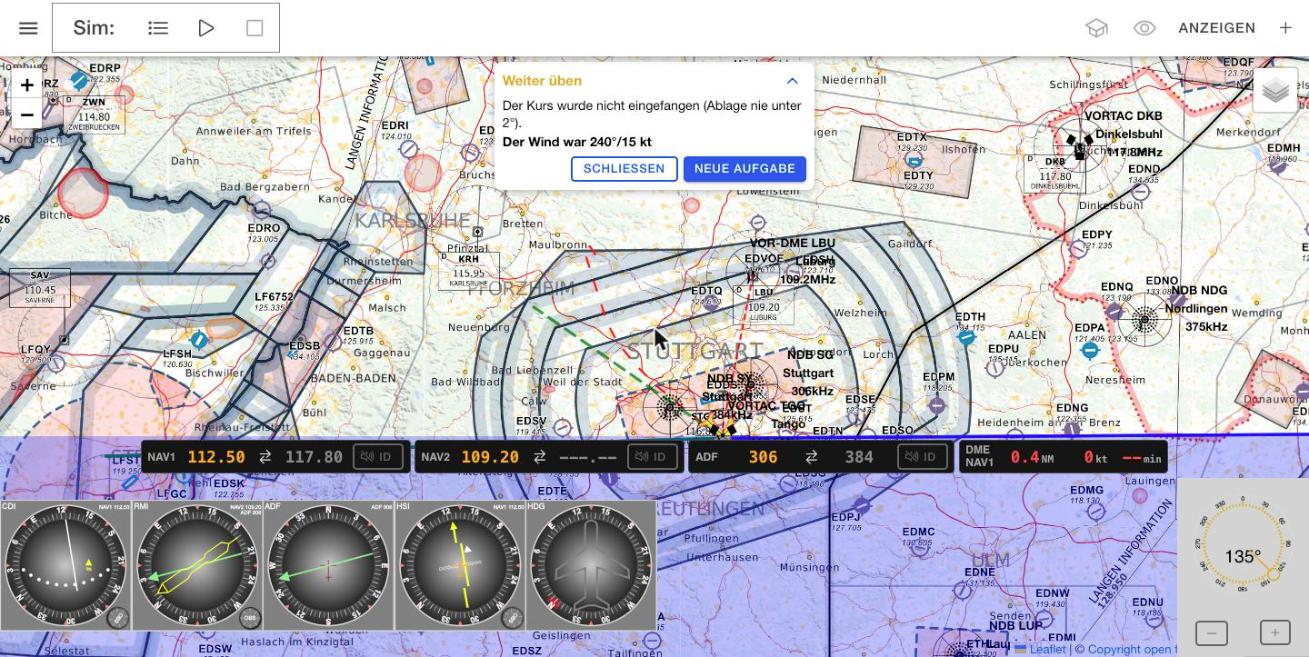Open the Leaflet attribution link
This screenshot has height=657, width=1309.
tap(1040, 649)
